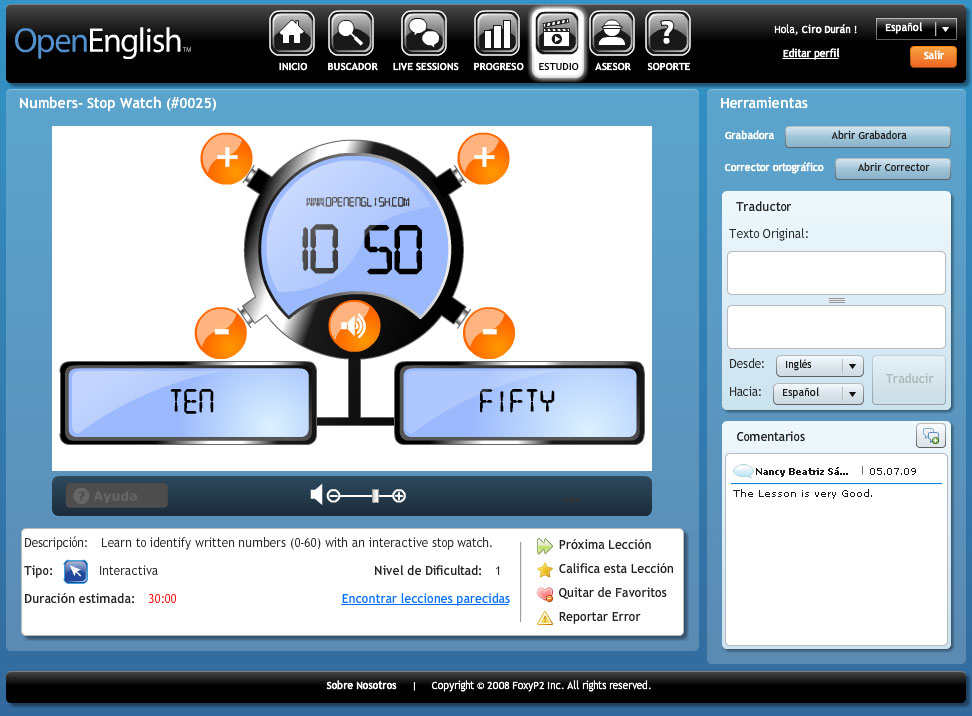Viewport: 972px width, 716px height.
Task: Click the OpenEnglish logo
Action: 103,42
